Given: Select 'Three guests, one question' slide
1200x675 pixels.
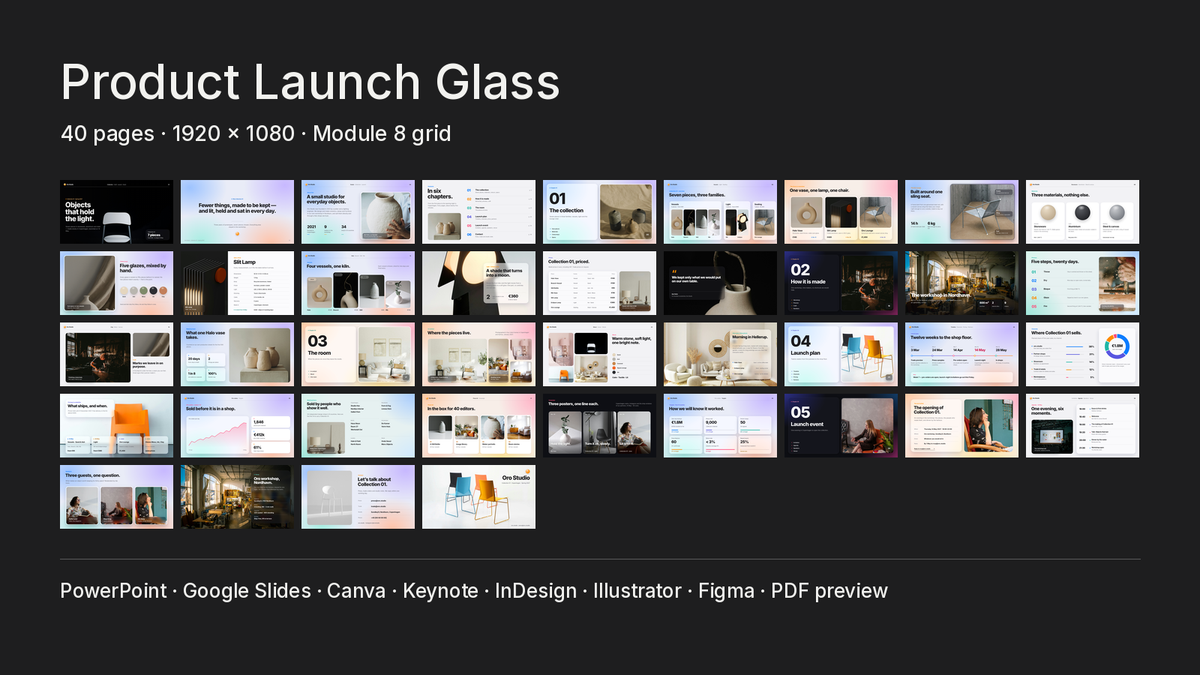Looking at the screenshot, I should 117,496.
